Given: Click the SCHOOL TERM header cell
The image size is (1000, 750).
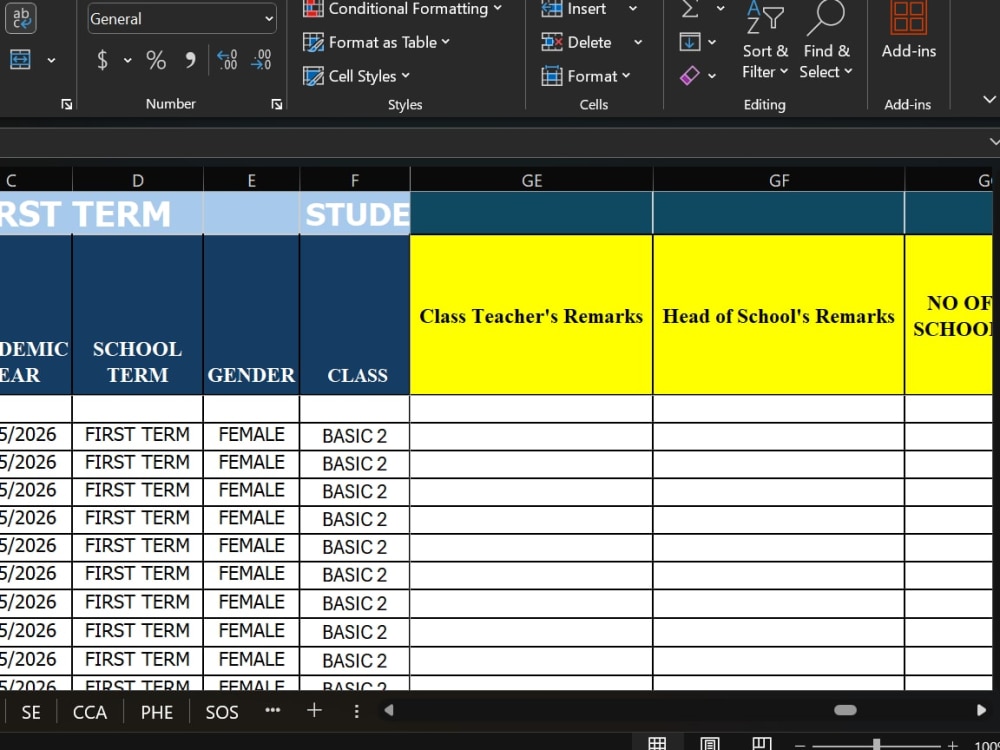Looking at the screenshot, I should click(138, 314).
